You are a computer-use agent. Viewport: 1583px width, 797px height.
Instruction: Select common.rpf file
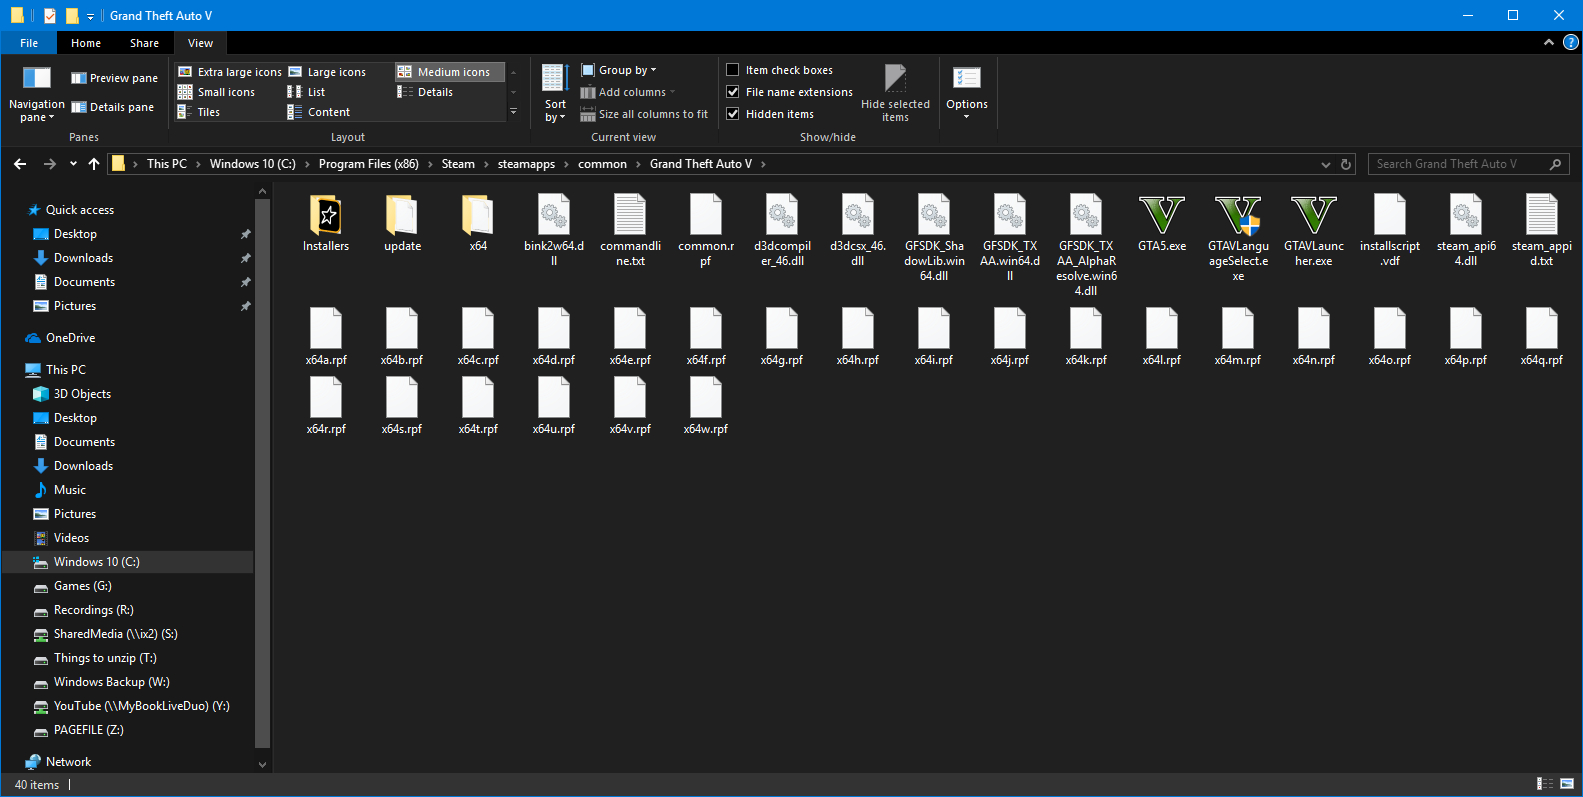click(x=706, y=230)
